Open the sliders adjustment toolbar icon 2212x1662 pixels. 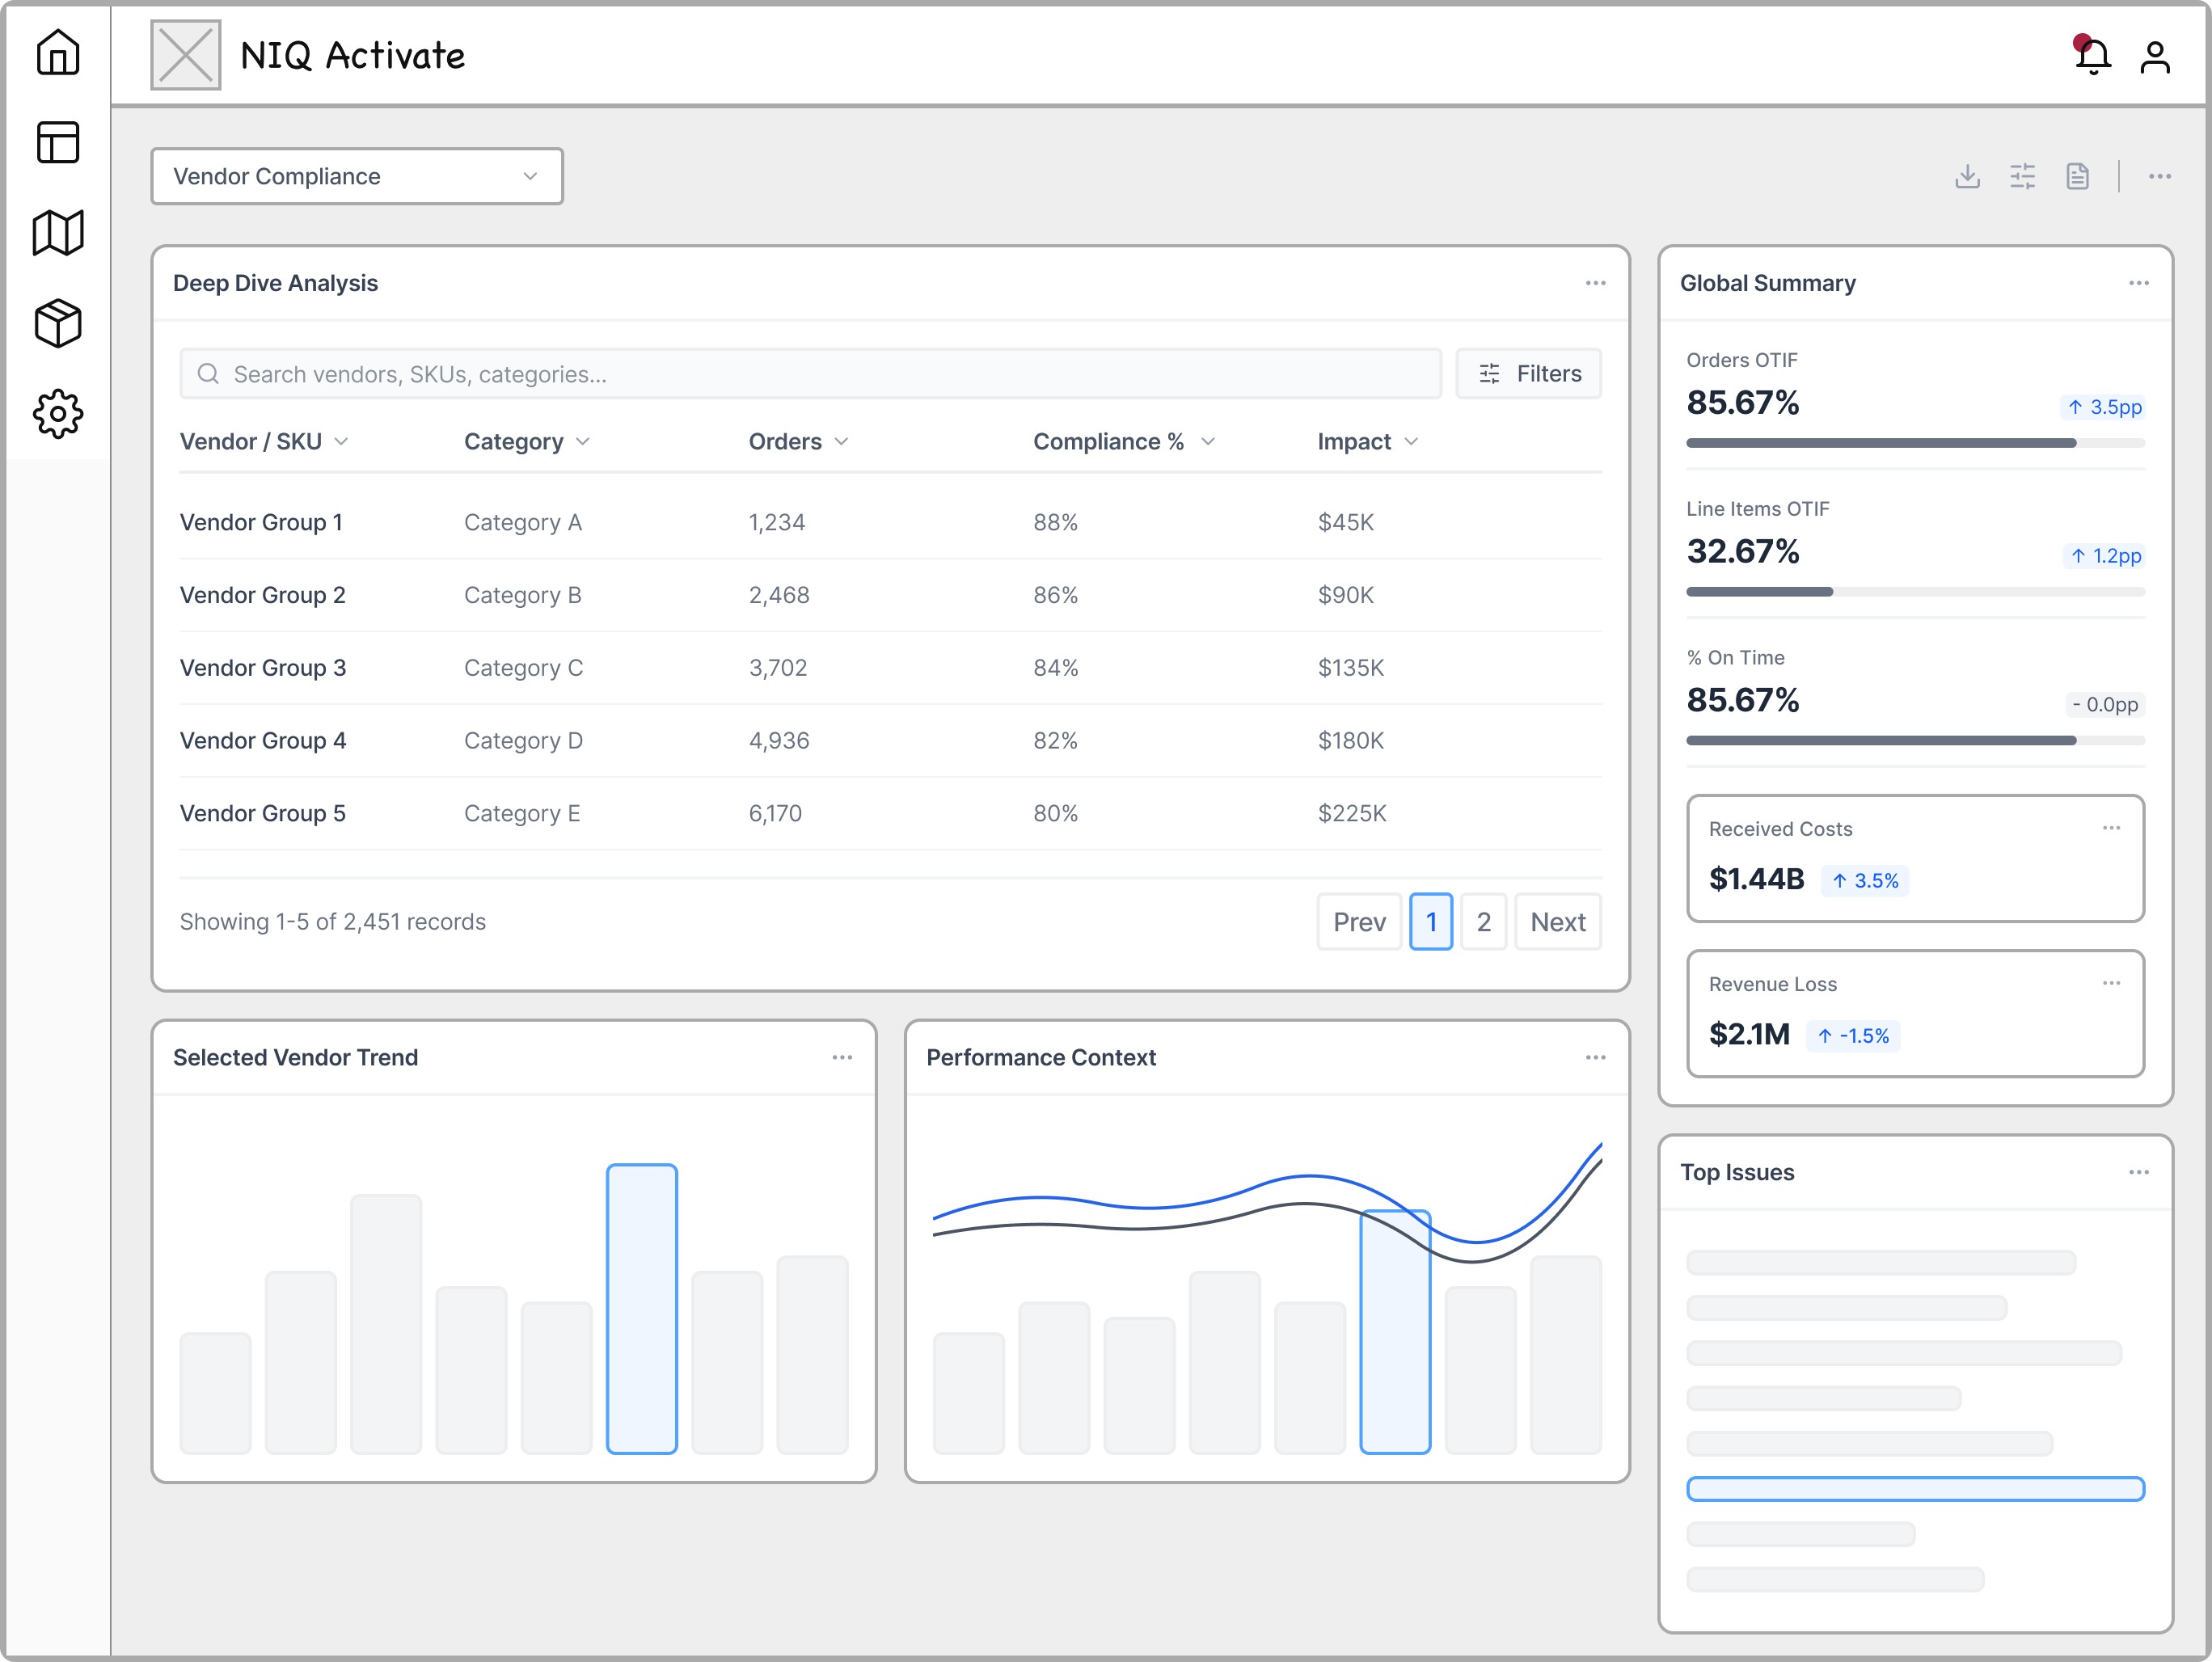pos(2022,176)
